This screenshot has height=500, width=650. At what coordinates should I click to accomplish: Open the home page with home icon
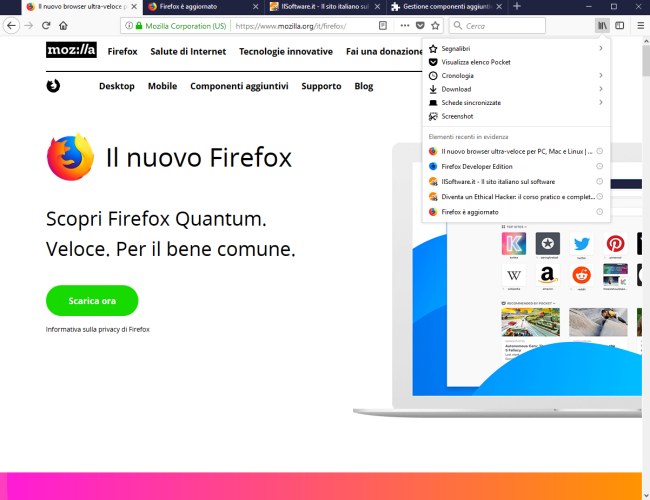63,26
